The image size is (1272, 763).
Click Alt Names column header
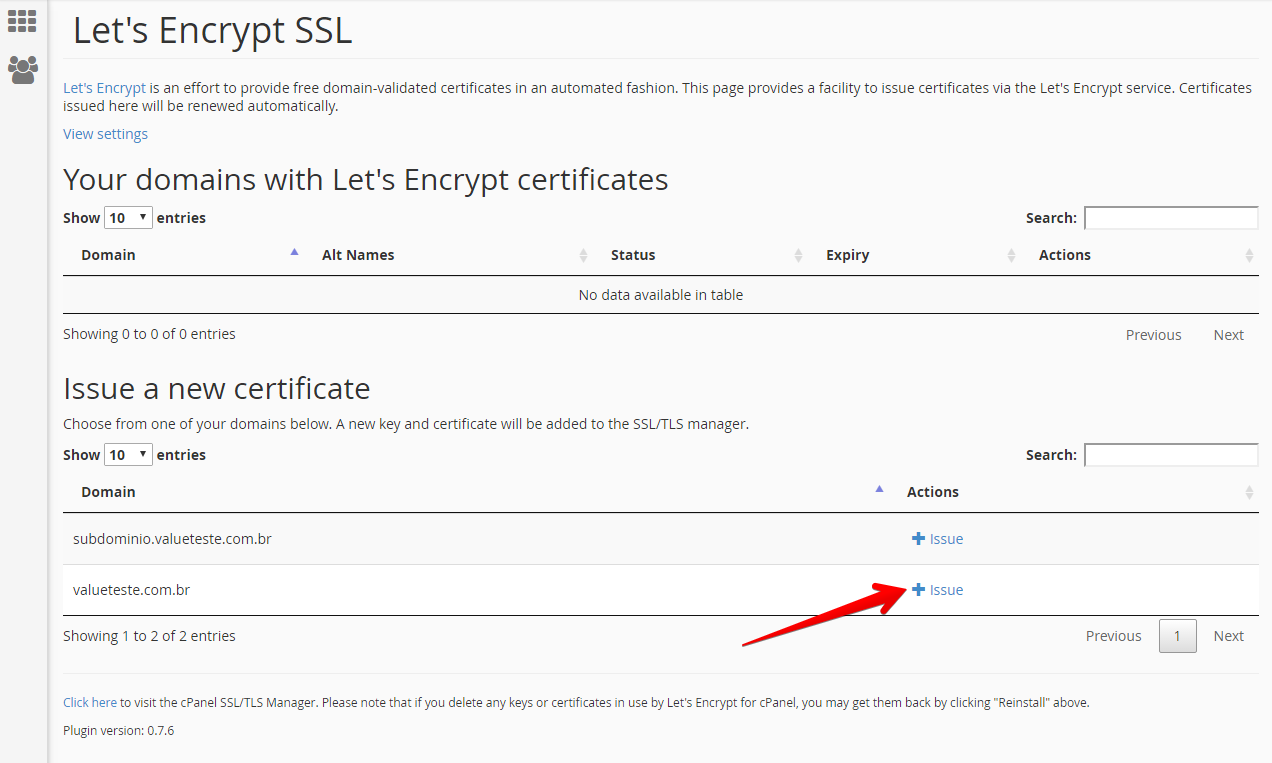[358, 255]
